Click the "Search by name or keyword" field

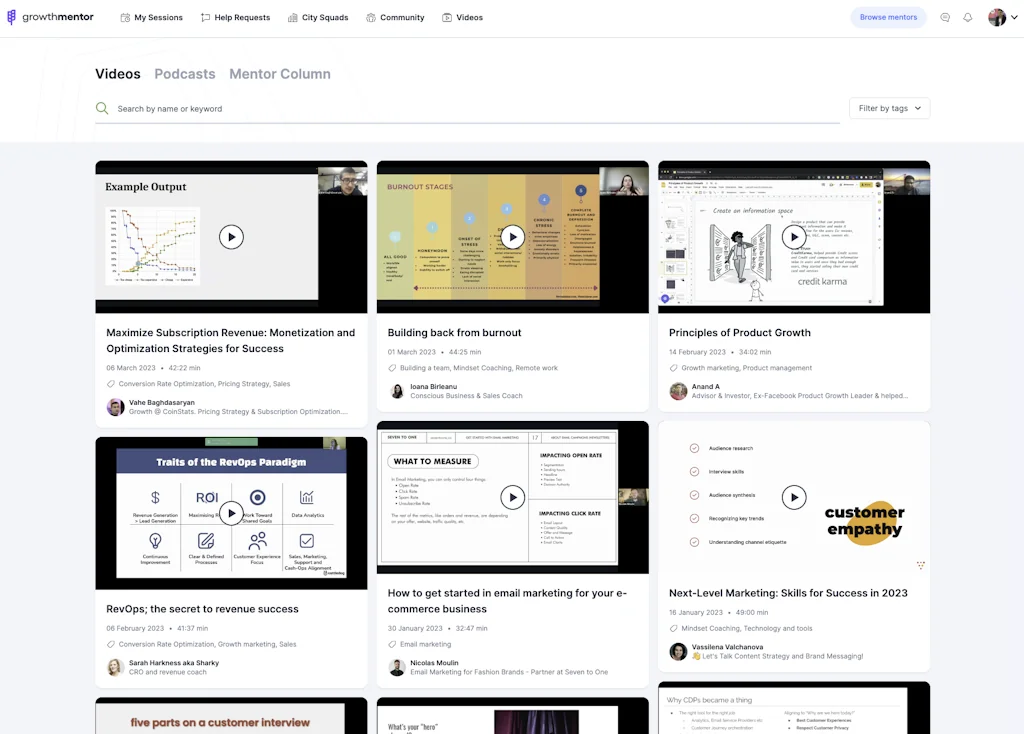coord(300,108)
